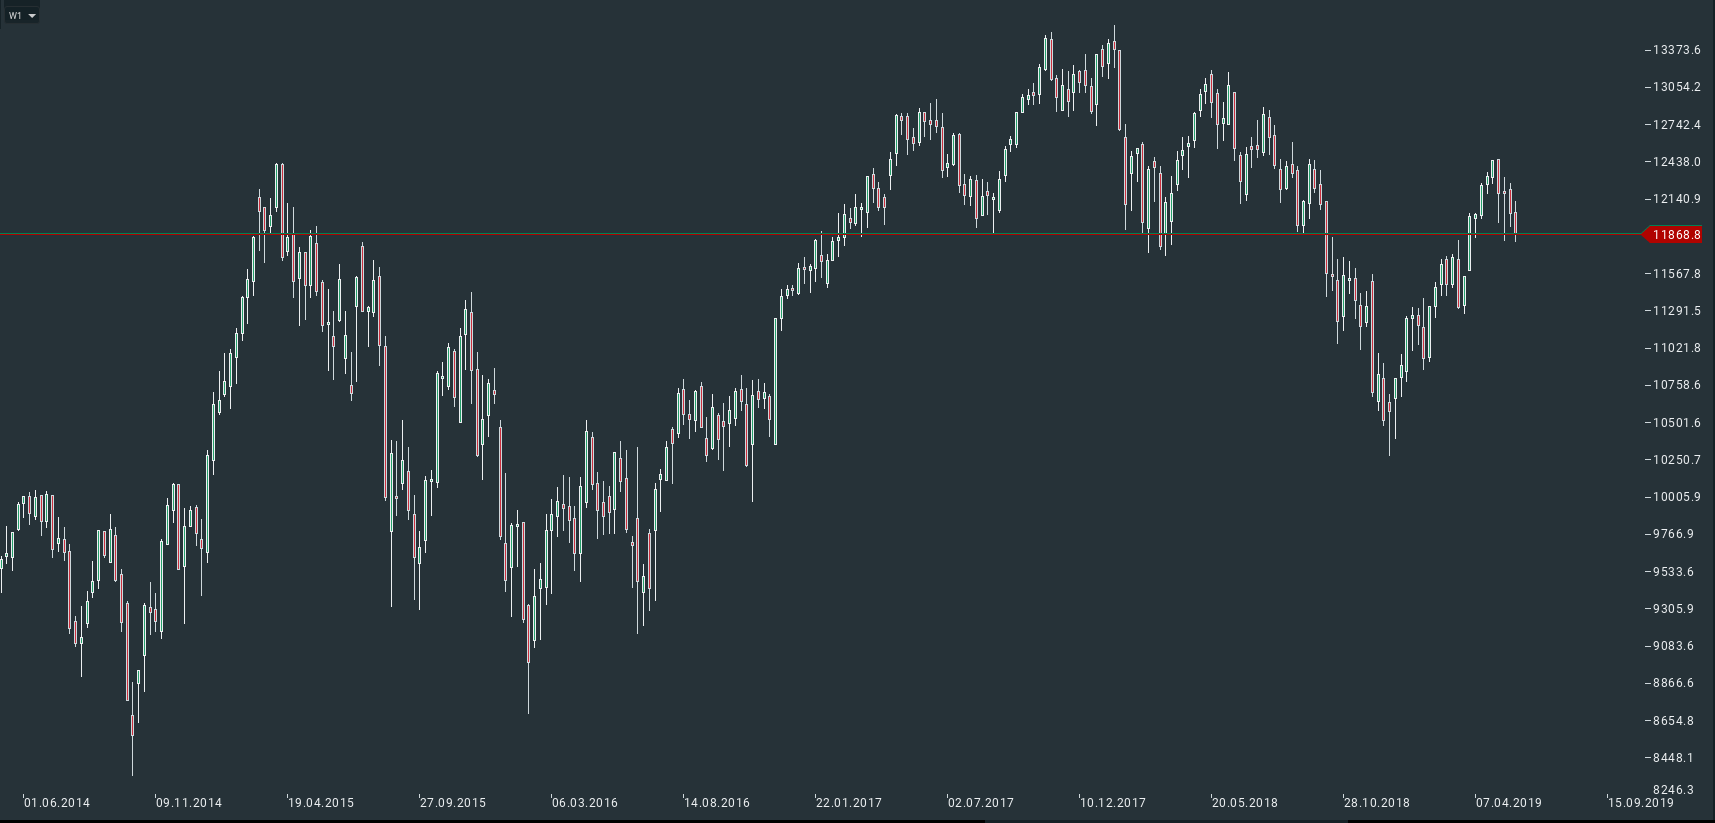Select the 20.05.2018 time axis label
This screenshot has height=823, width=1715.
coord(1244,802)
